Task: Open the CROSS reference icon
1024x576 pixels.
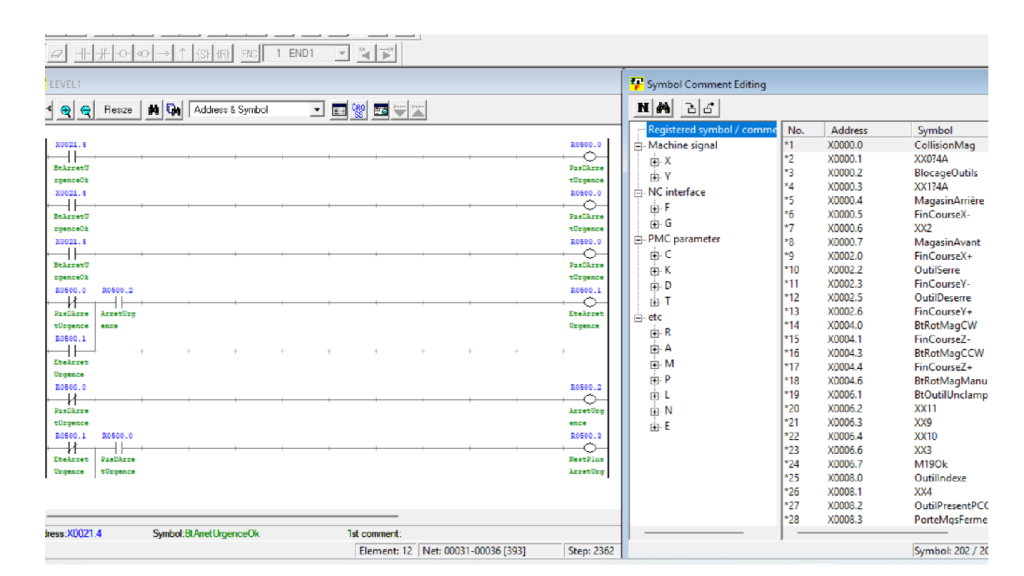Action: (x=359, y=110)
